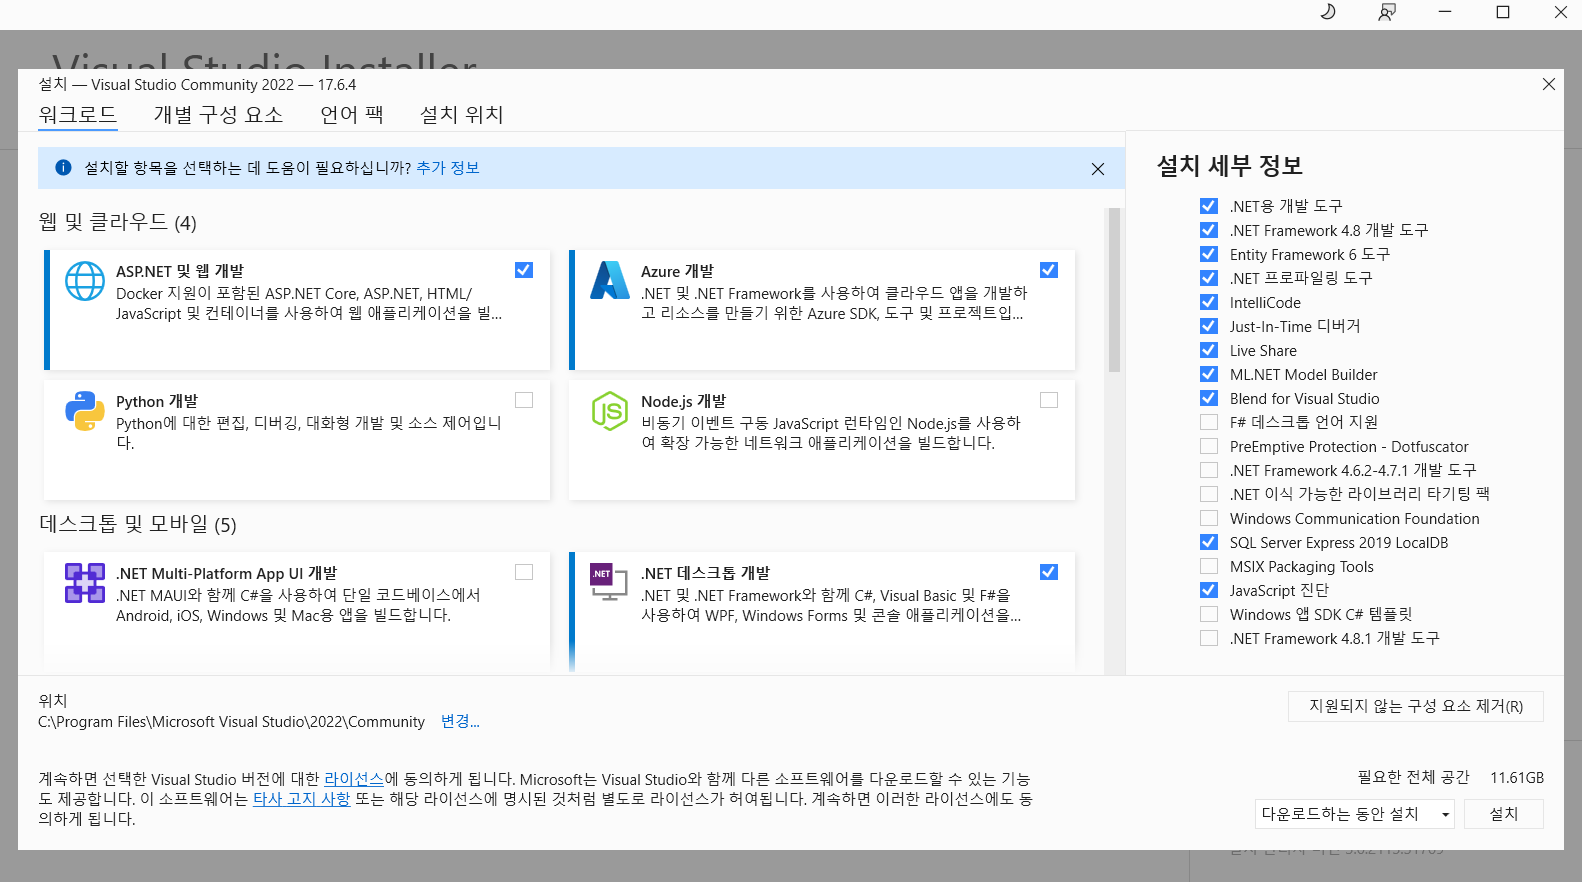Check Windows 앱 SDK C# 템플릿
This screenshot has height=882, width=1582.
click(1209, 614)
